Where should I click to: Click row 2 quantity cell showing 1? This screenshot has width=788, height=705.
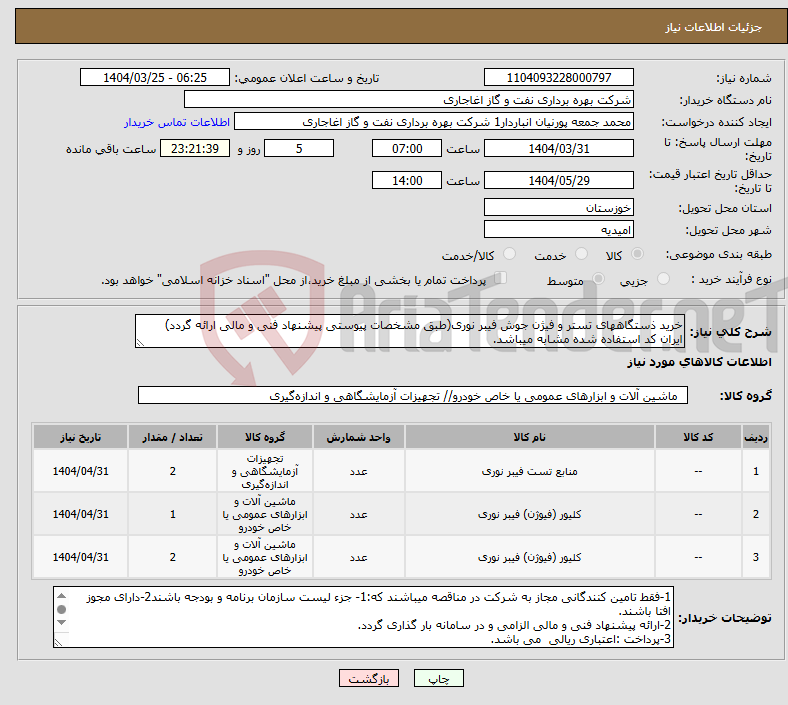[x=172, y=515]
